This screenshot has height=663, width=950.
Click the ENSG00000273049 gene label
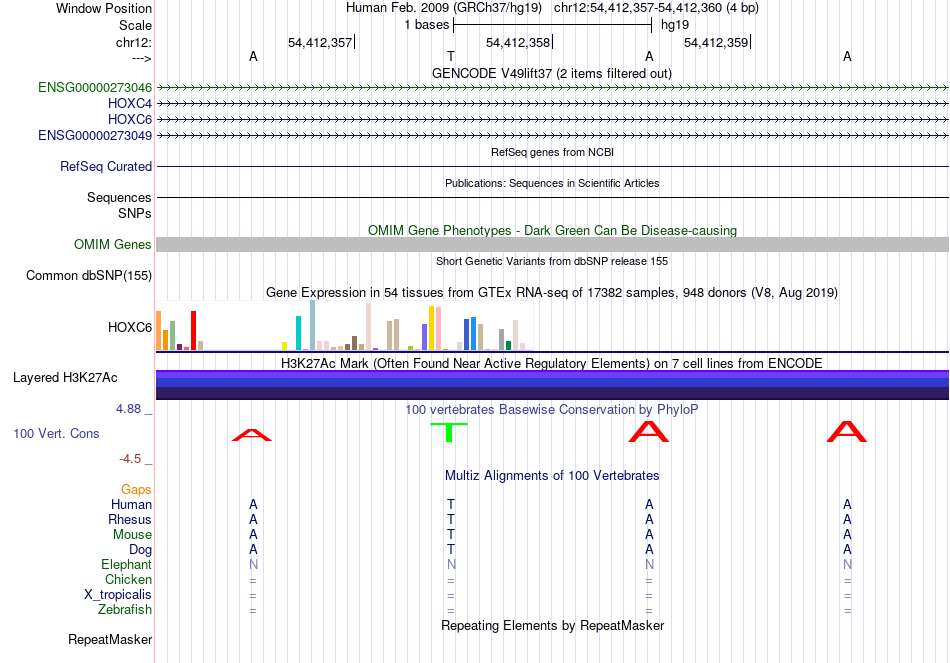coord(95,135)
